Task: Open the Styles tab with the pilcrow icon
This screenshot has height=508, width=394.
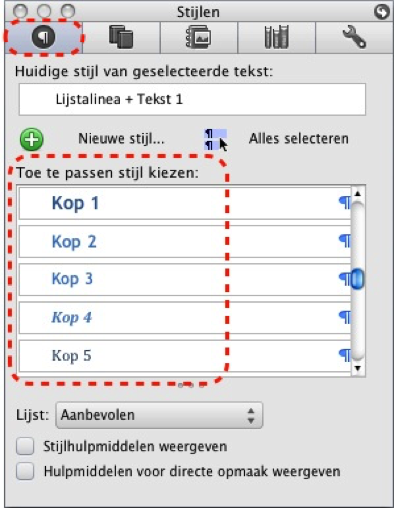Action: [x=44, y=37]
